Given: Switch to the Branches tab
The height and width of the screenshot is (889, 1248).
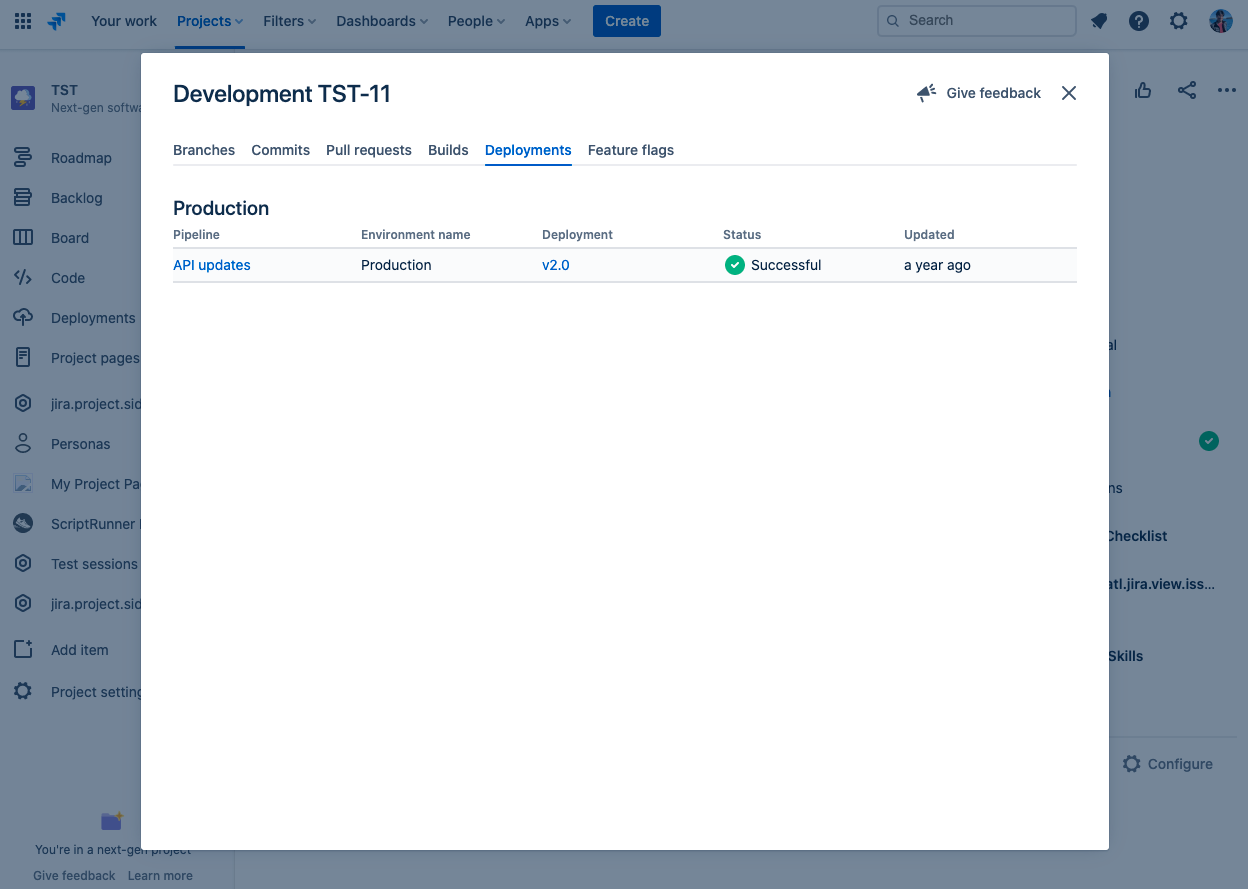Looking at the screenshot, I should (x=204, y=150).
